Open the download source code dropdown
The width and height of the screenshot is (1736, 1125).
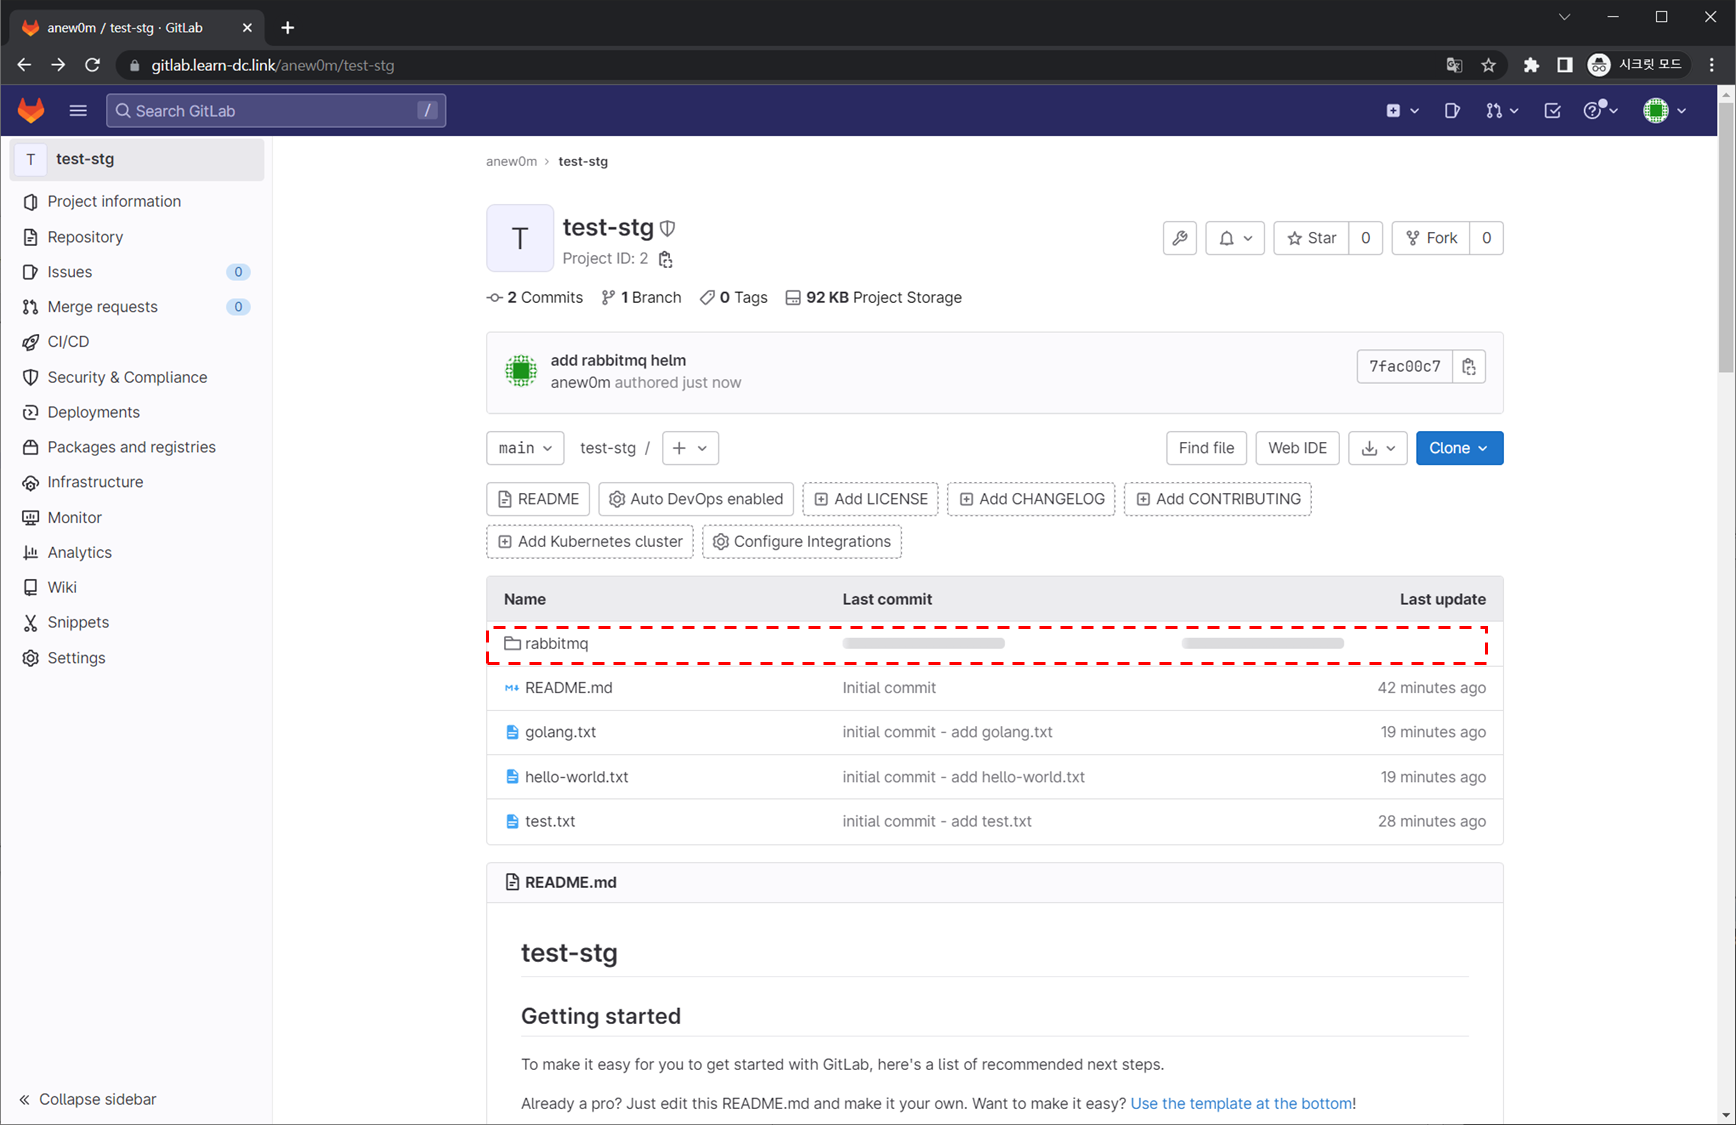coord(1377,448)
